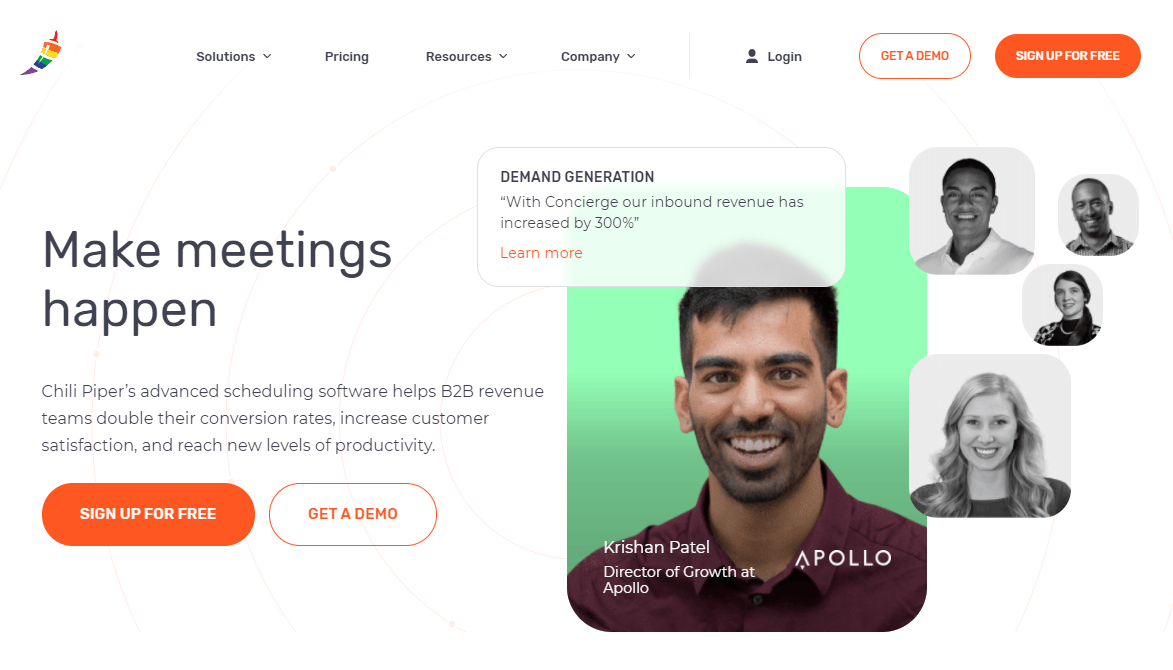The height and width of the screenshot is (670, 1173).
Task: Select the thumbnail of man in checkered shirt
Action: (1098, 215)
